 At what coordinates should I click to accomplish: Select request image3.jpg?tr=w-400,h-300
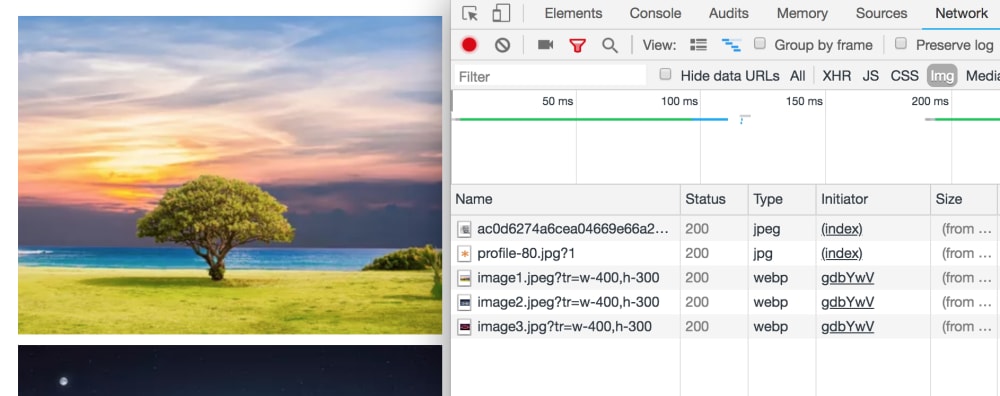(564, 327)
